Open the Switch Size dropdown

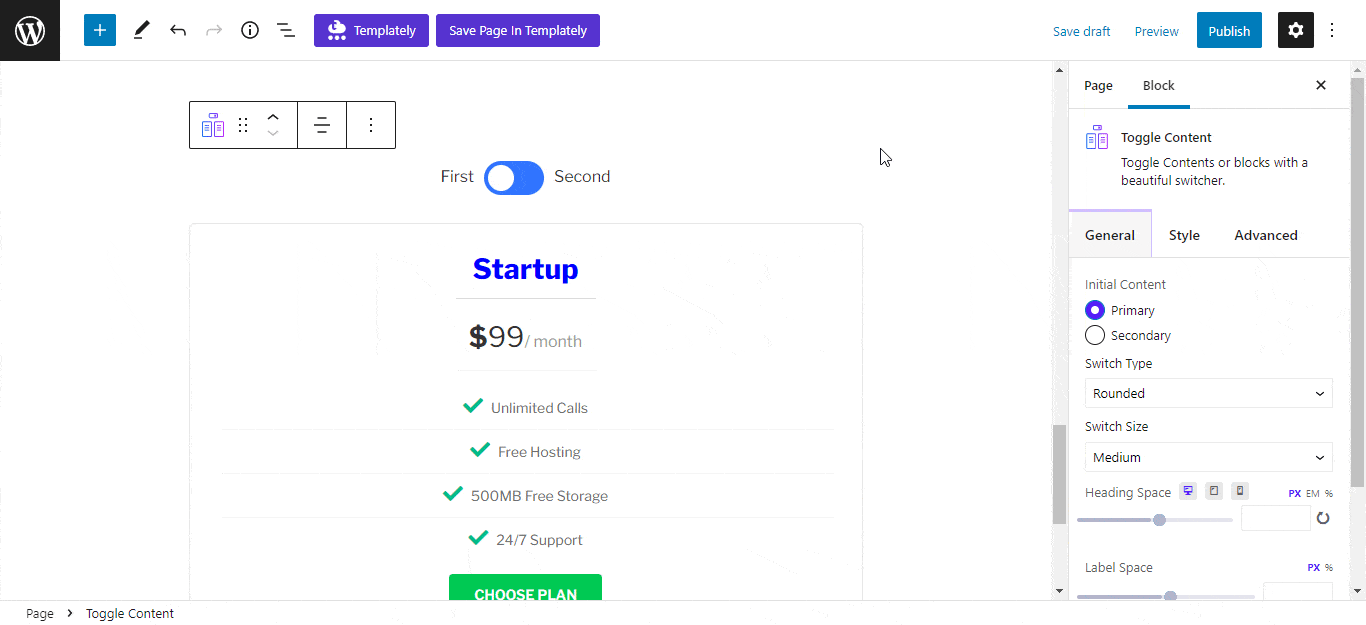pos(1209,457)
